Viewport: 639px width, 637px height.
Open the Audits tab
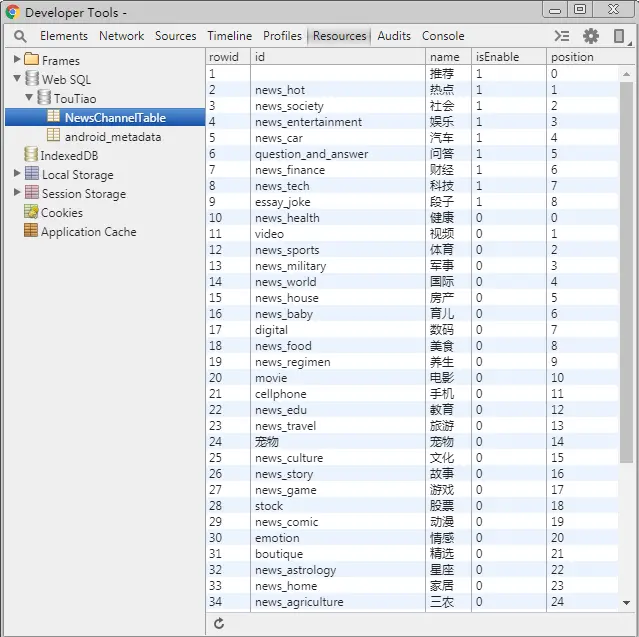pos(394,36)
